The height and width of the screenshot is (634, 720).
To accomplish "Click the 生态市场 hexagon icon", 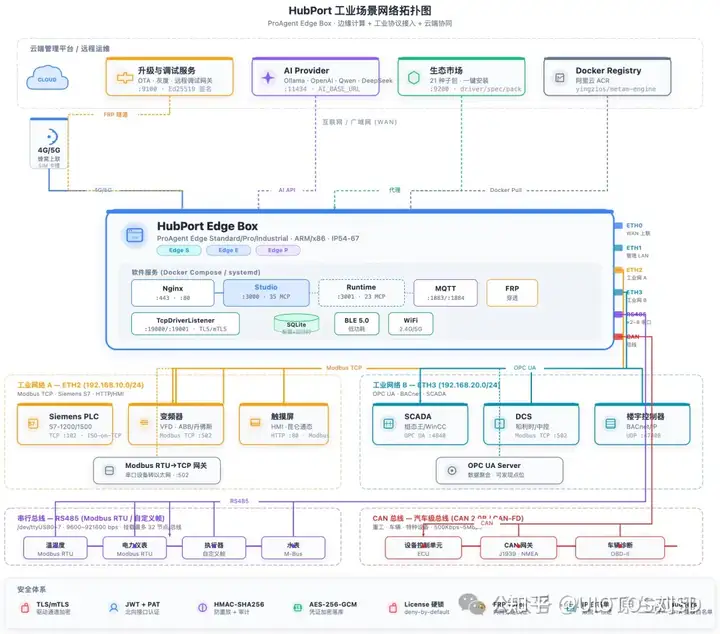I will [414, 78].
